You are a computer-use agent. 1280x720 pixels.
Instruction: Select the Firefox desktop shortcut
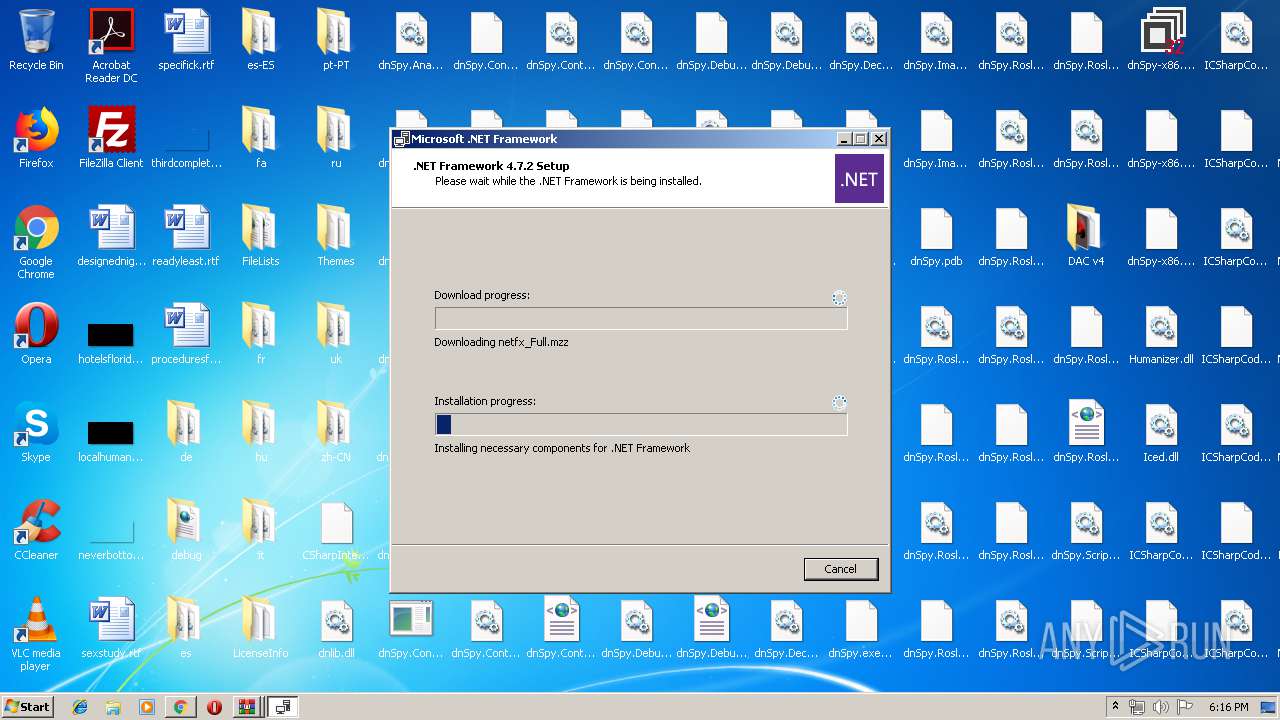(x=36, y=139)
